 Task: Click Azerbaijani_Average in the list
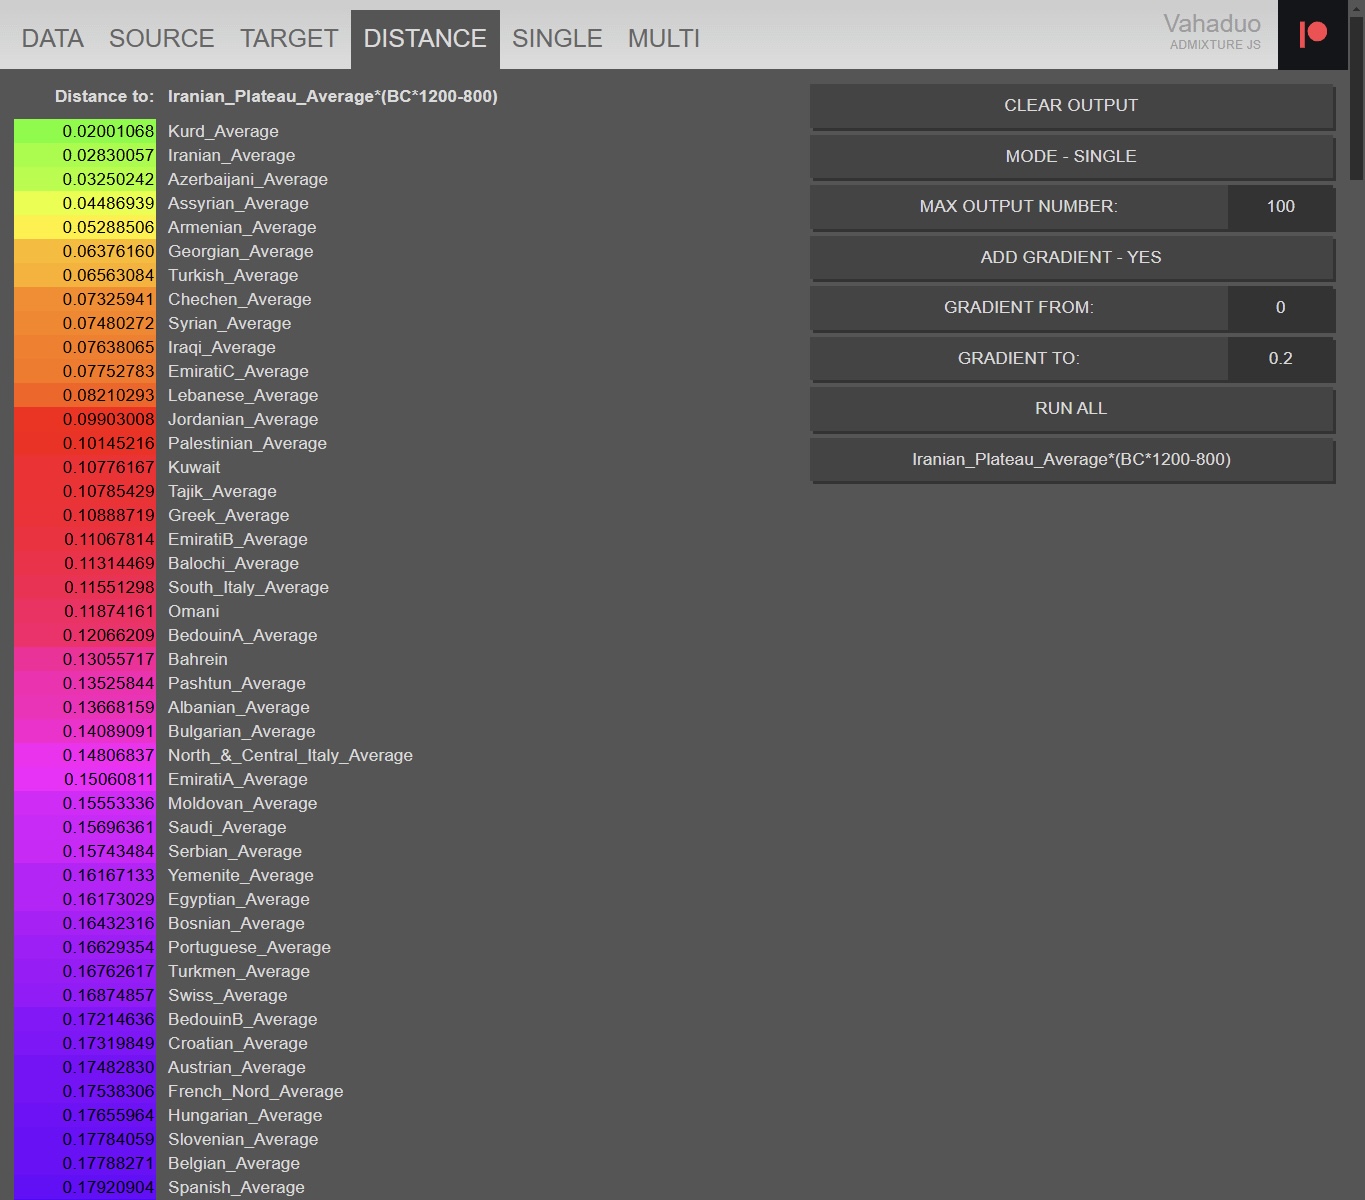(x=248, y=180)
